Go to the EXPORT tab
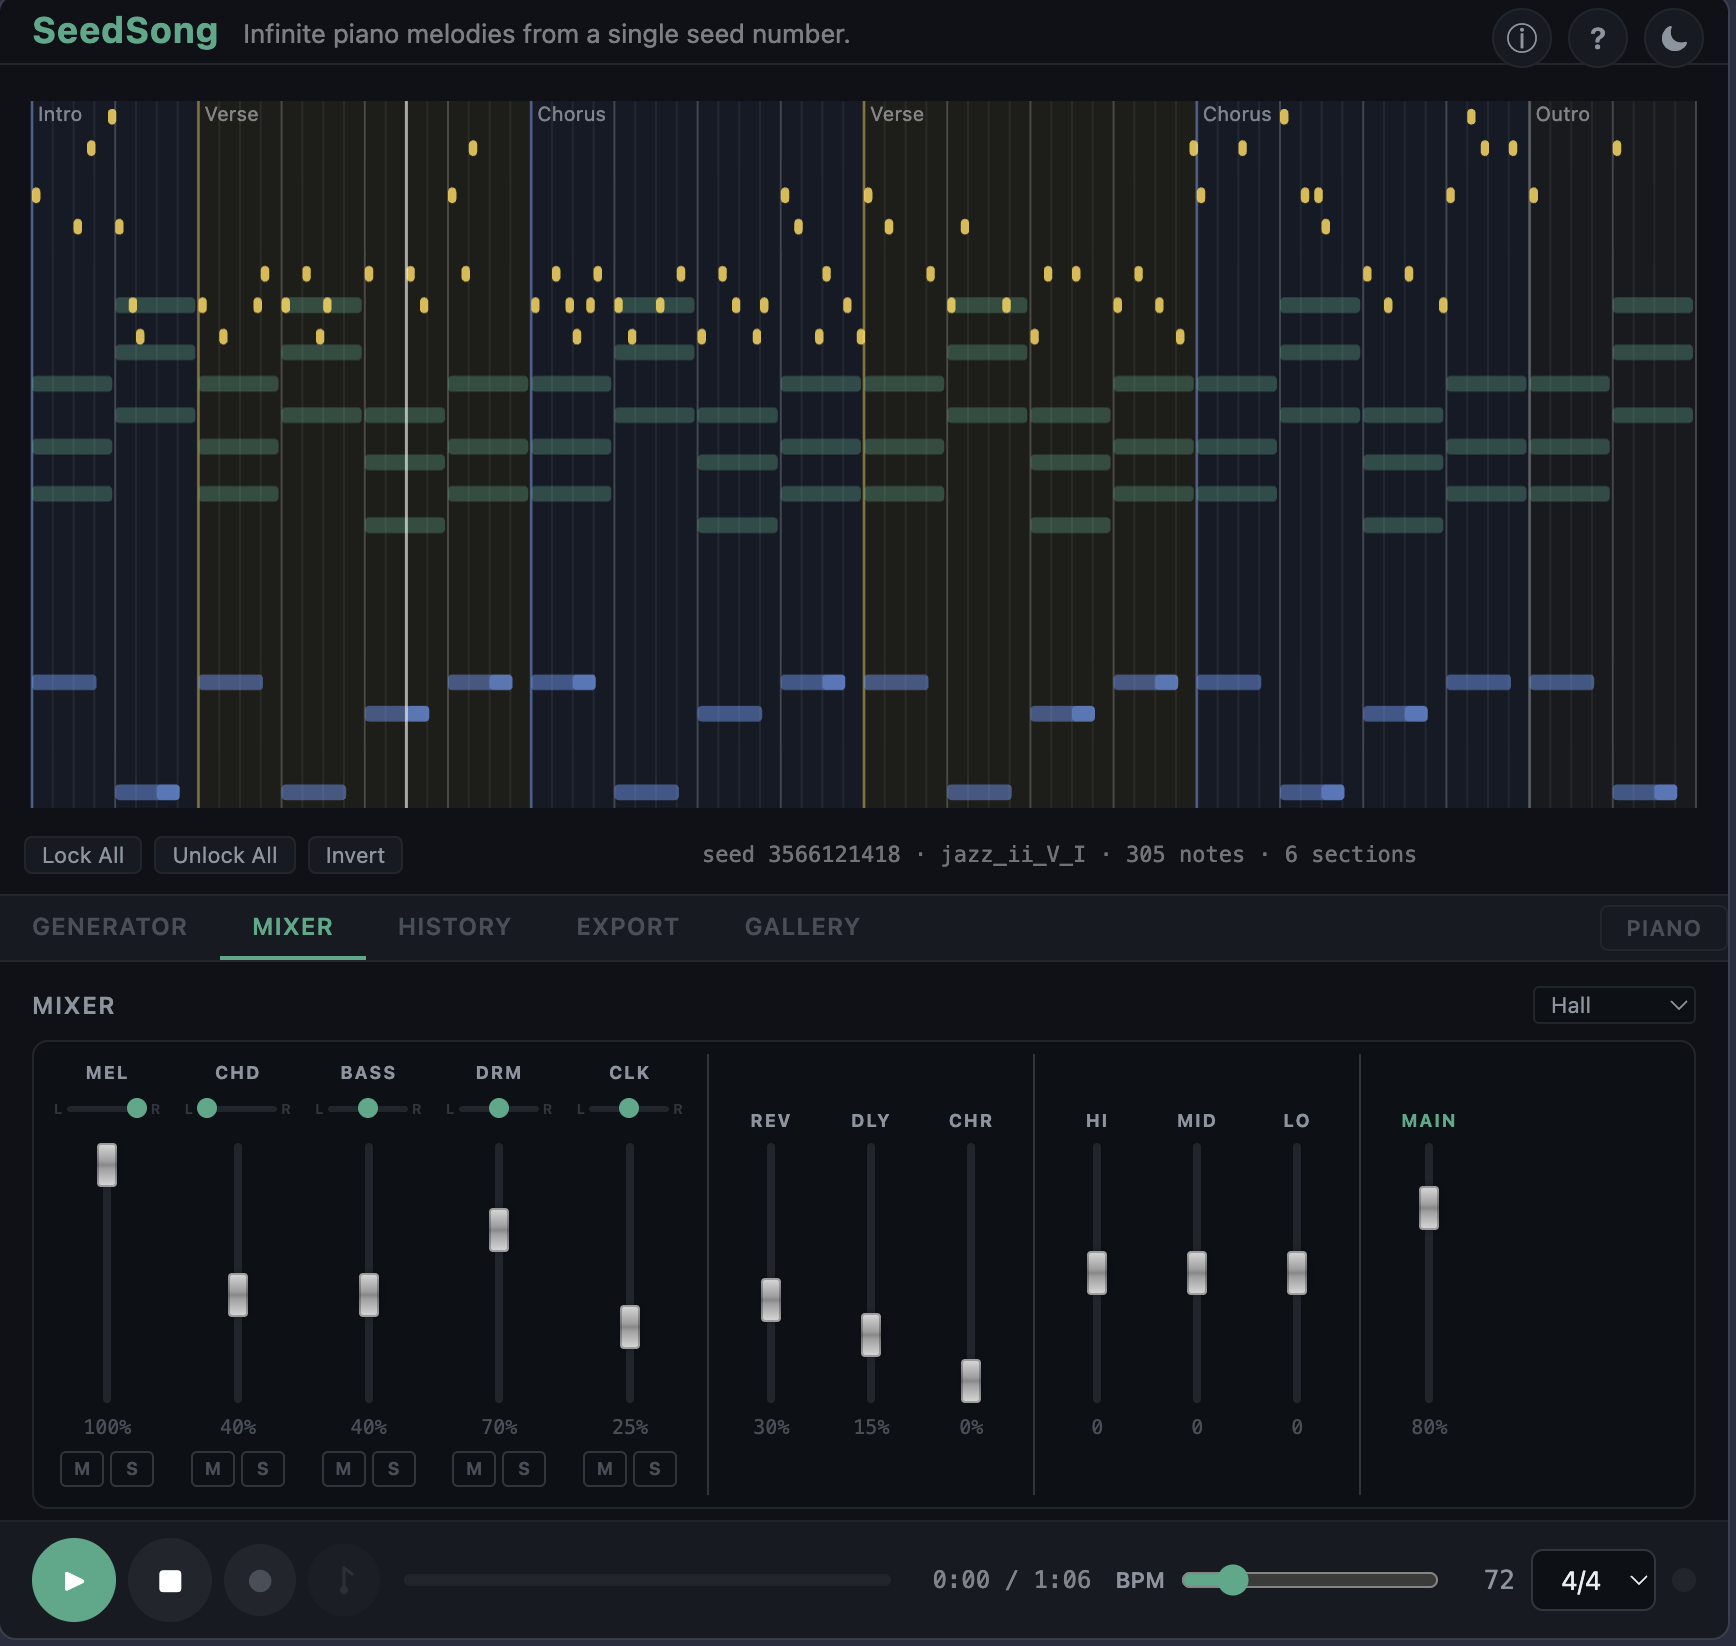 (x=628, y=927)
